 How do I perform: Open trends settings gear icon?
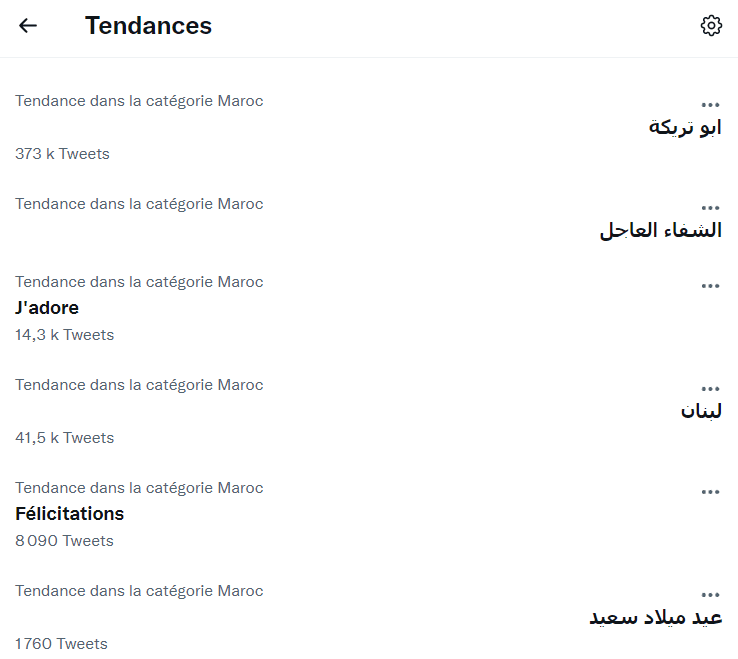pyautogui.click(x=711, y=26)
